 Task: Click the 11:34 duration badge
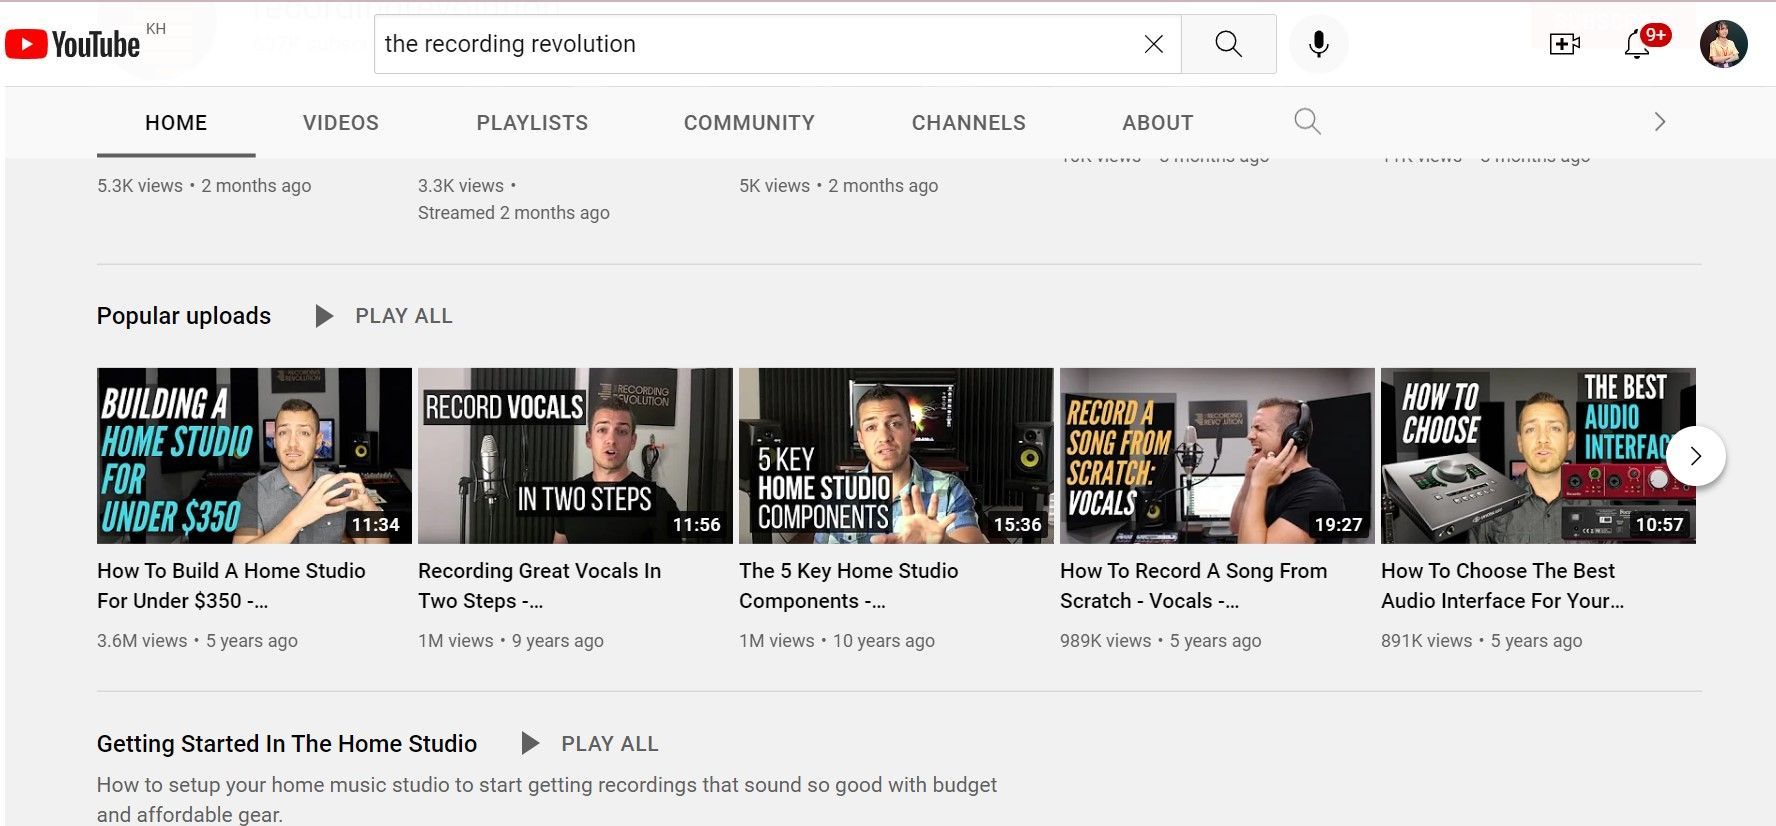[x=376, y=525]
